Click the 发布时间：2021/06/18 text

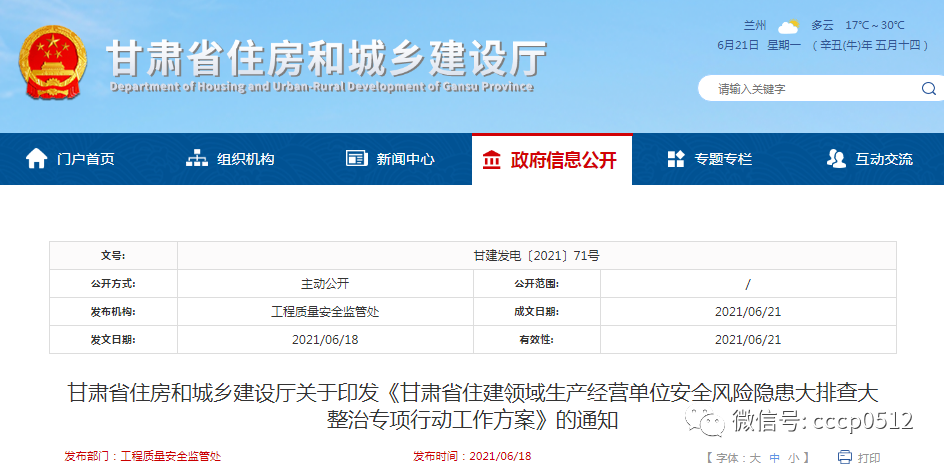click(x=472, y=456)
